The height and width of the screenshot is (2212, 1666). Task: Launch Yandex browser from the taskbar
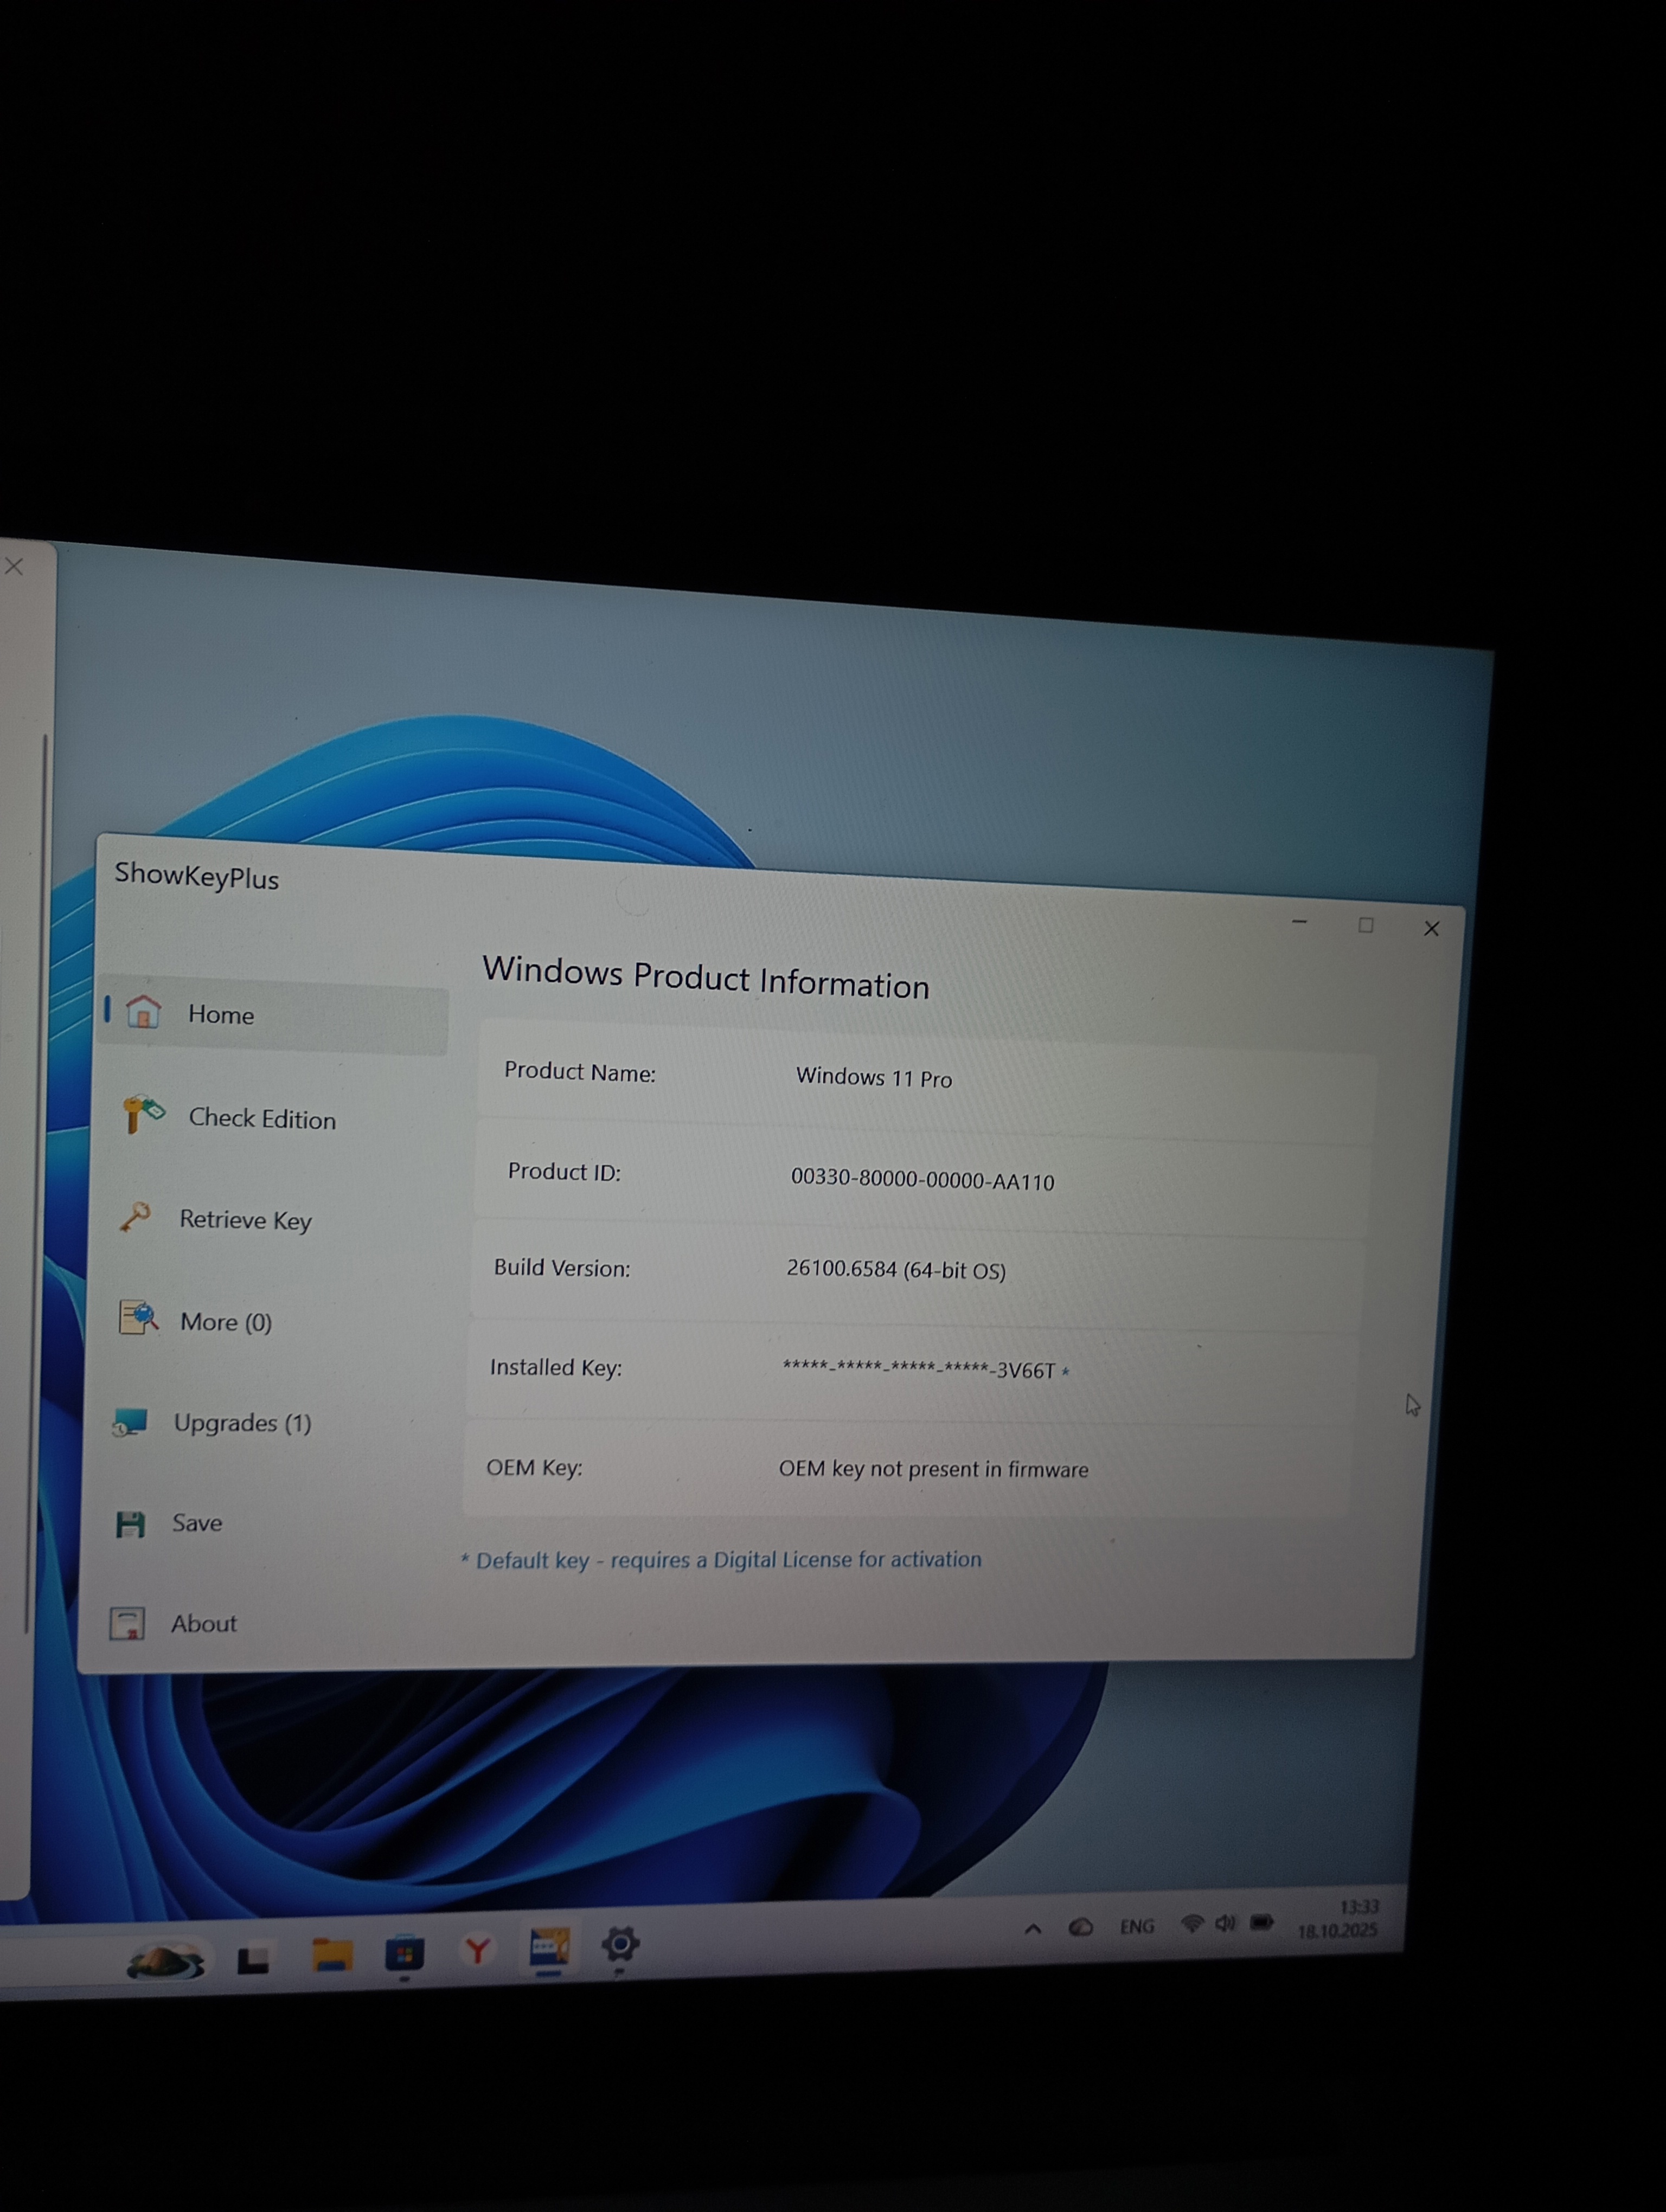477,1949
